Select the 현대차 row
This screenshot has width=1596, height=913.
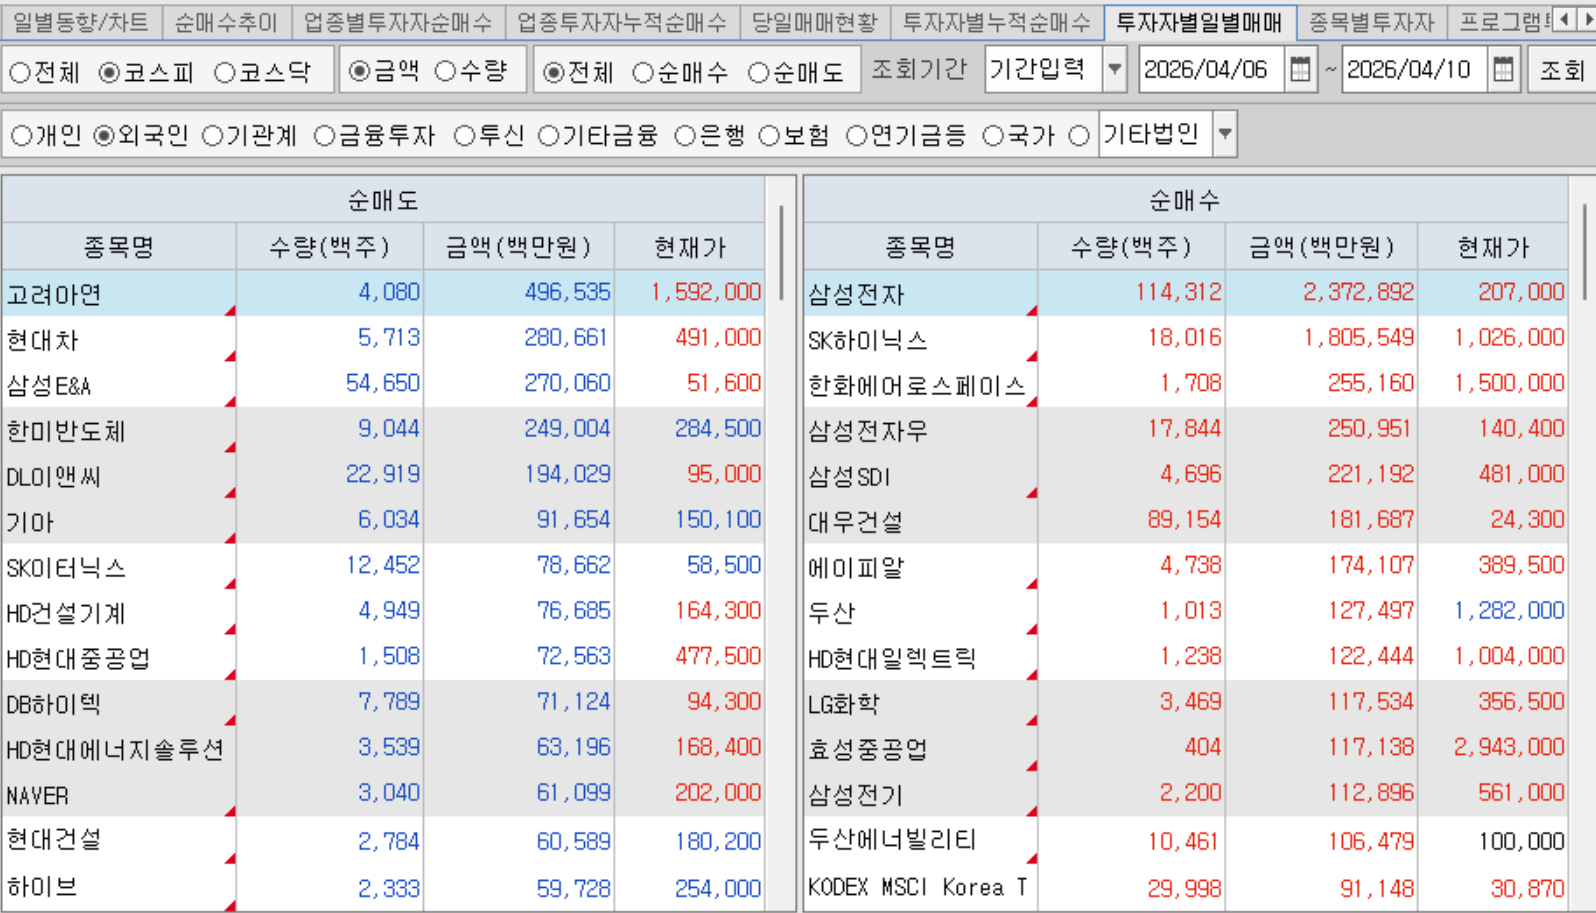383,339
